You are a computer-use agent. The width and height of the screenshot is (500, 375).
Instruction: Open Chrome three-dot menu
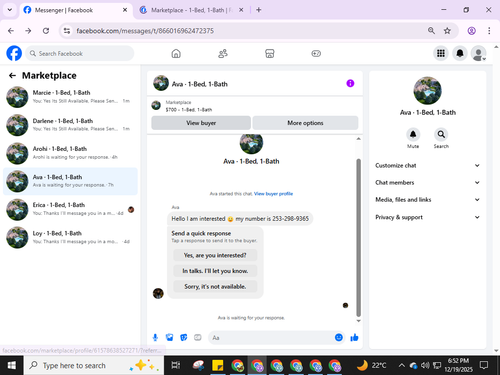(489, 31)
